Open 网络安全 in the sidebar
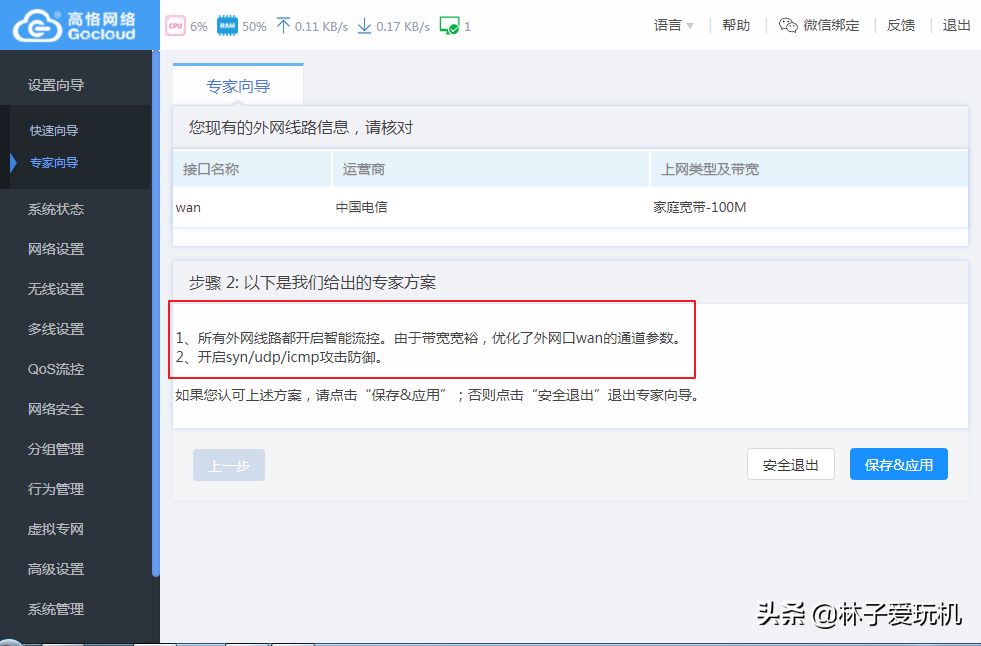 56,409
